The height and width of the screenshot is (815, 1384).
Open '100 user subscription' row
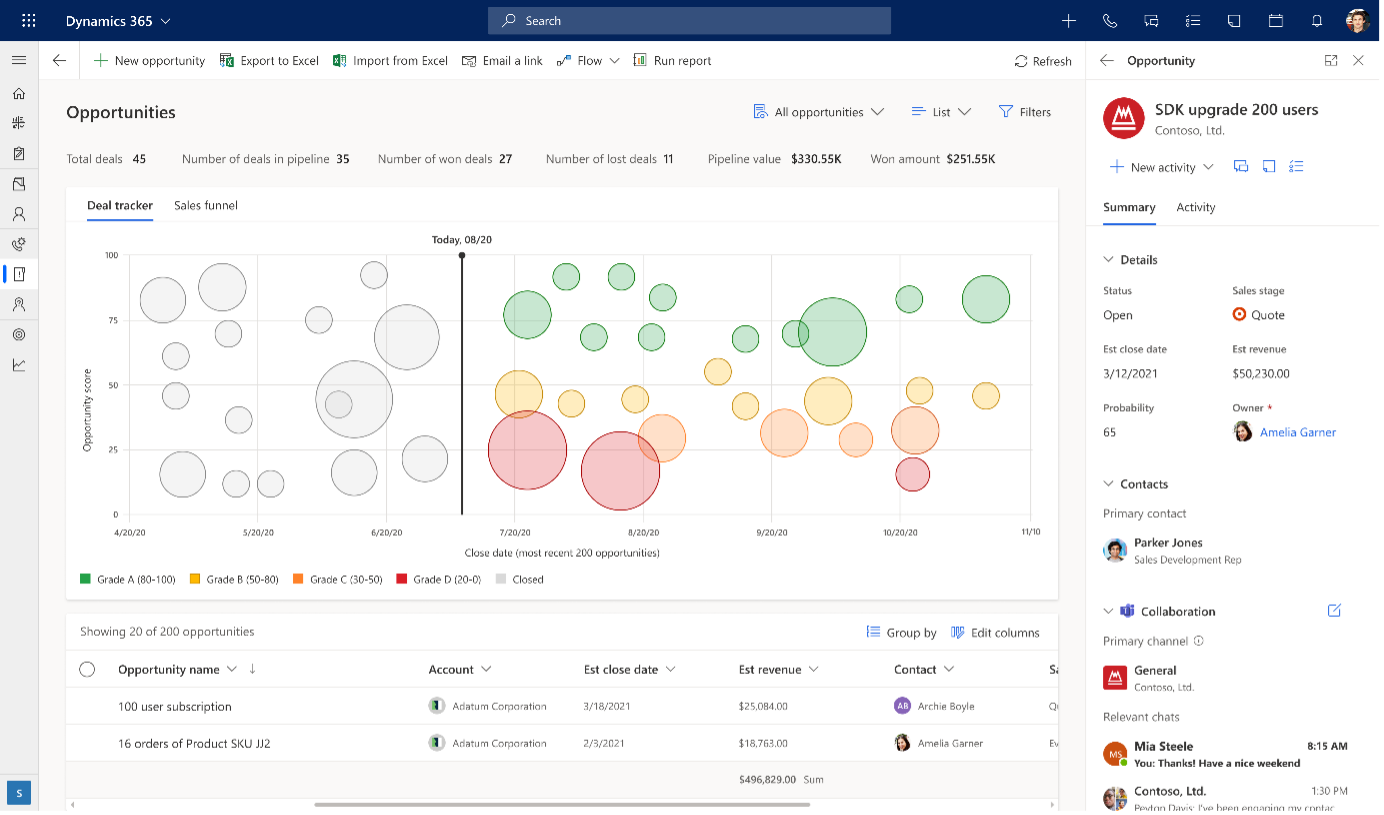tap(562, 706)
